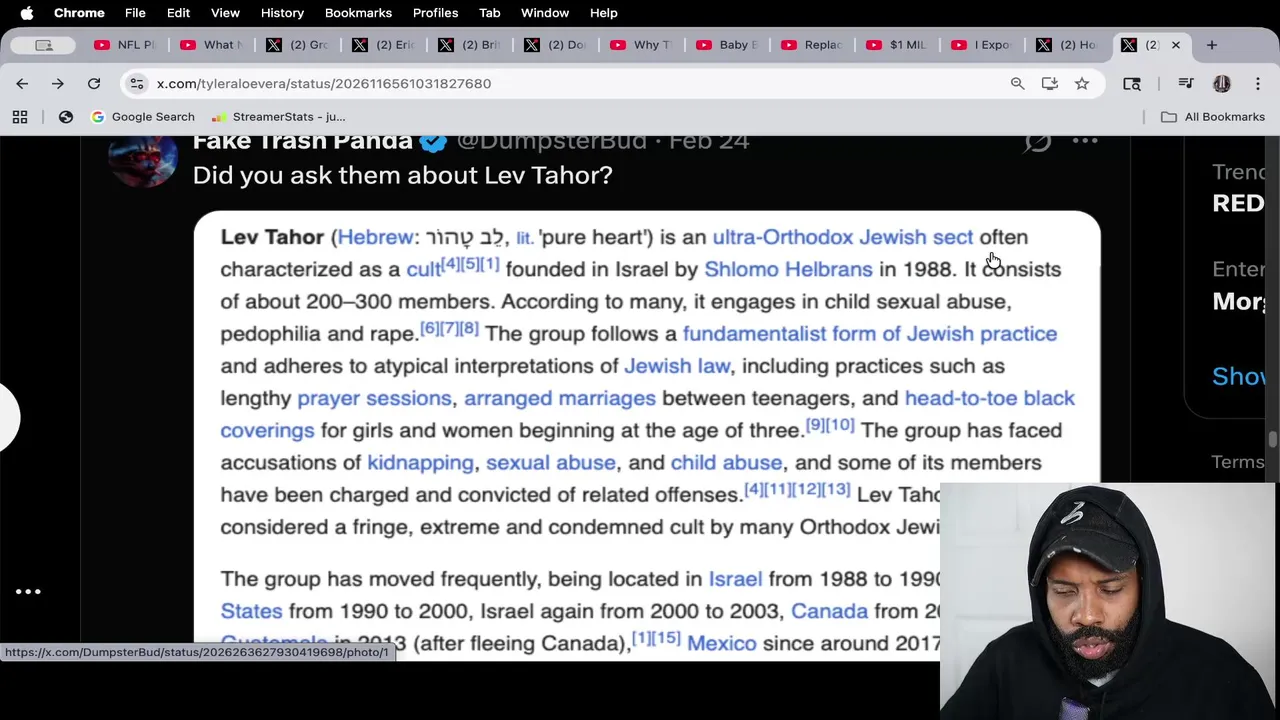The image size is (1280, 720).
Task: Switch to the '$1 MIL' YouTube tab
Action: [x=899, y=45]
